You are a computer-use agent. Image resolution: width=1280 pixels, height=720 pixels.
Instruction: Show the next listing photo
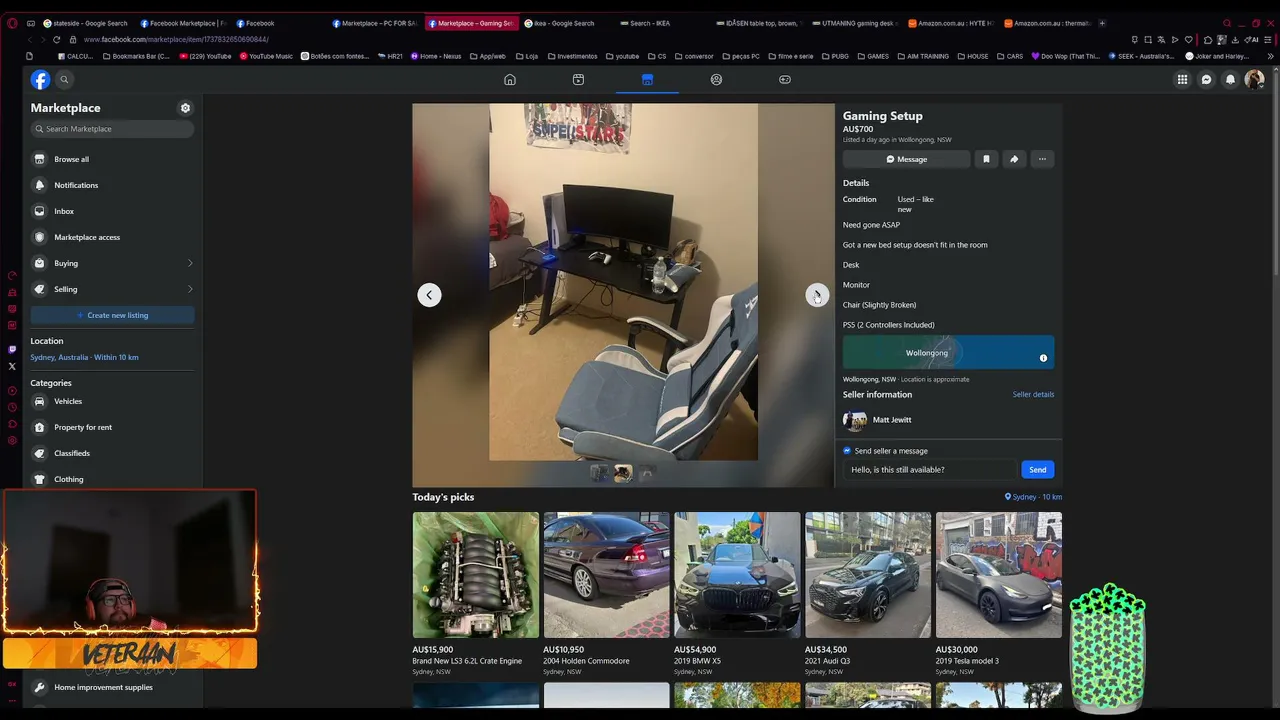(817, 294)
